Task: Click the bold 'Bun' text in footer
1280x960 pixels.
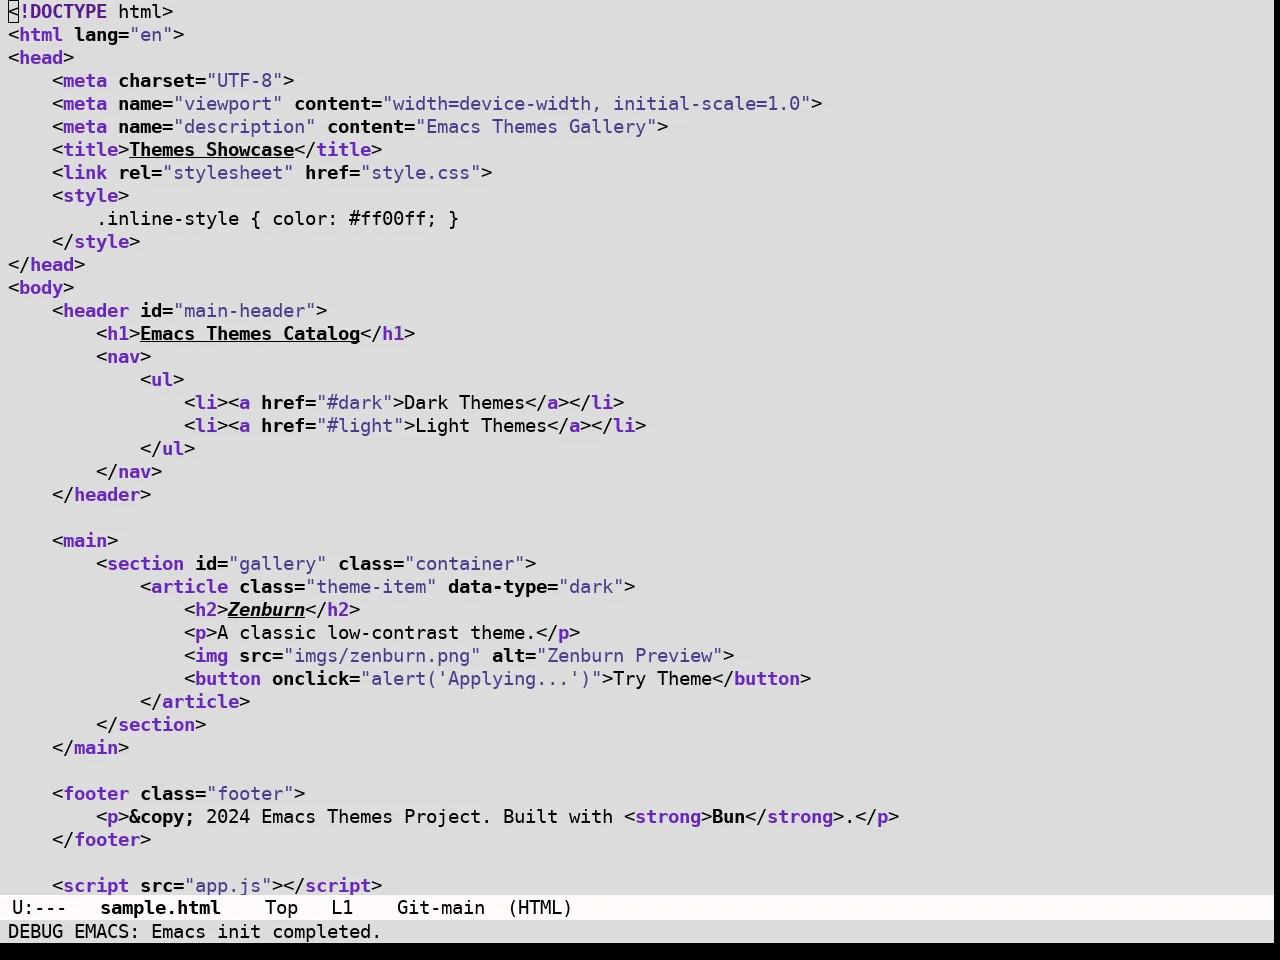Action: pos(728,817)
